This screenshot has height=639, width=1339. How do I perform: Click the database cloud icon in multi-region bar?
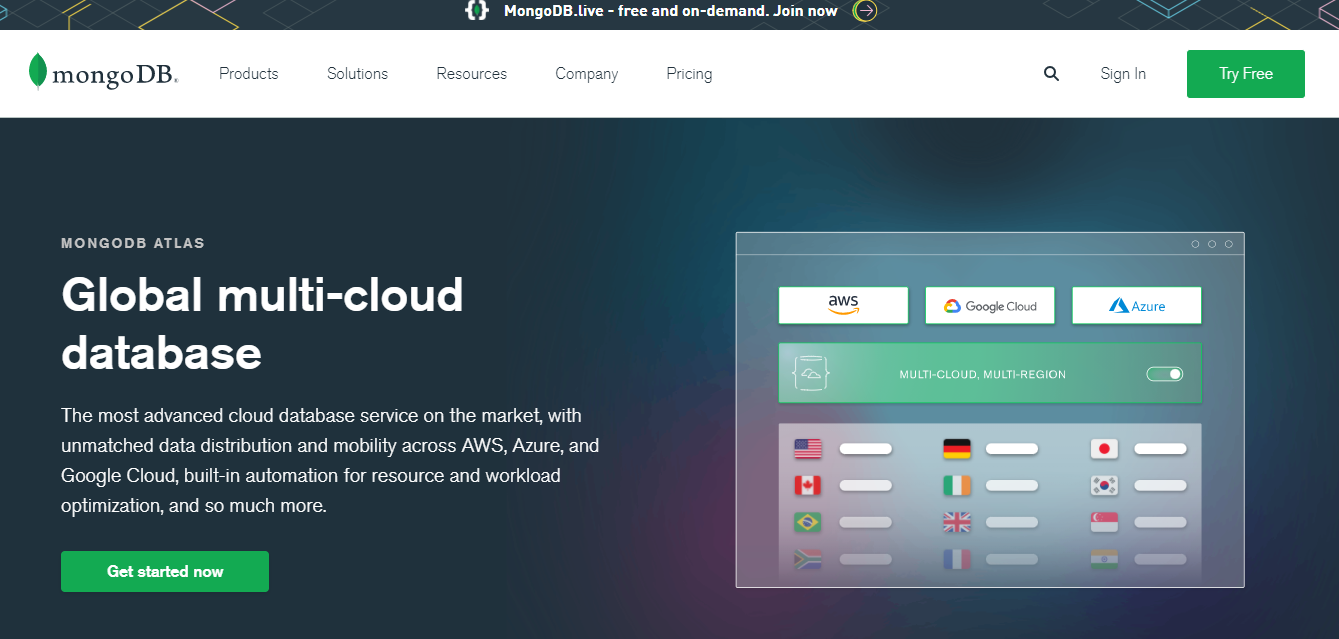(811, 373)
